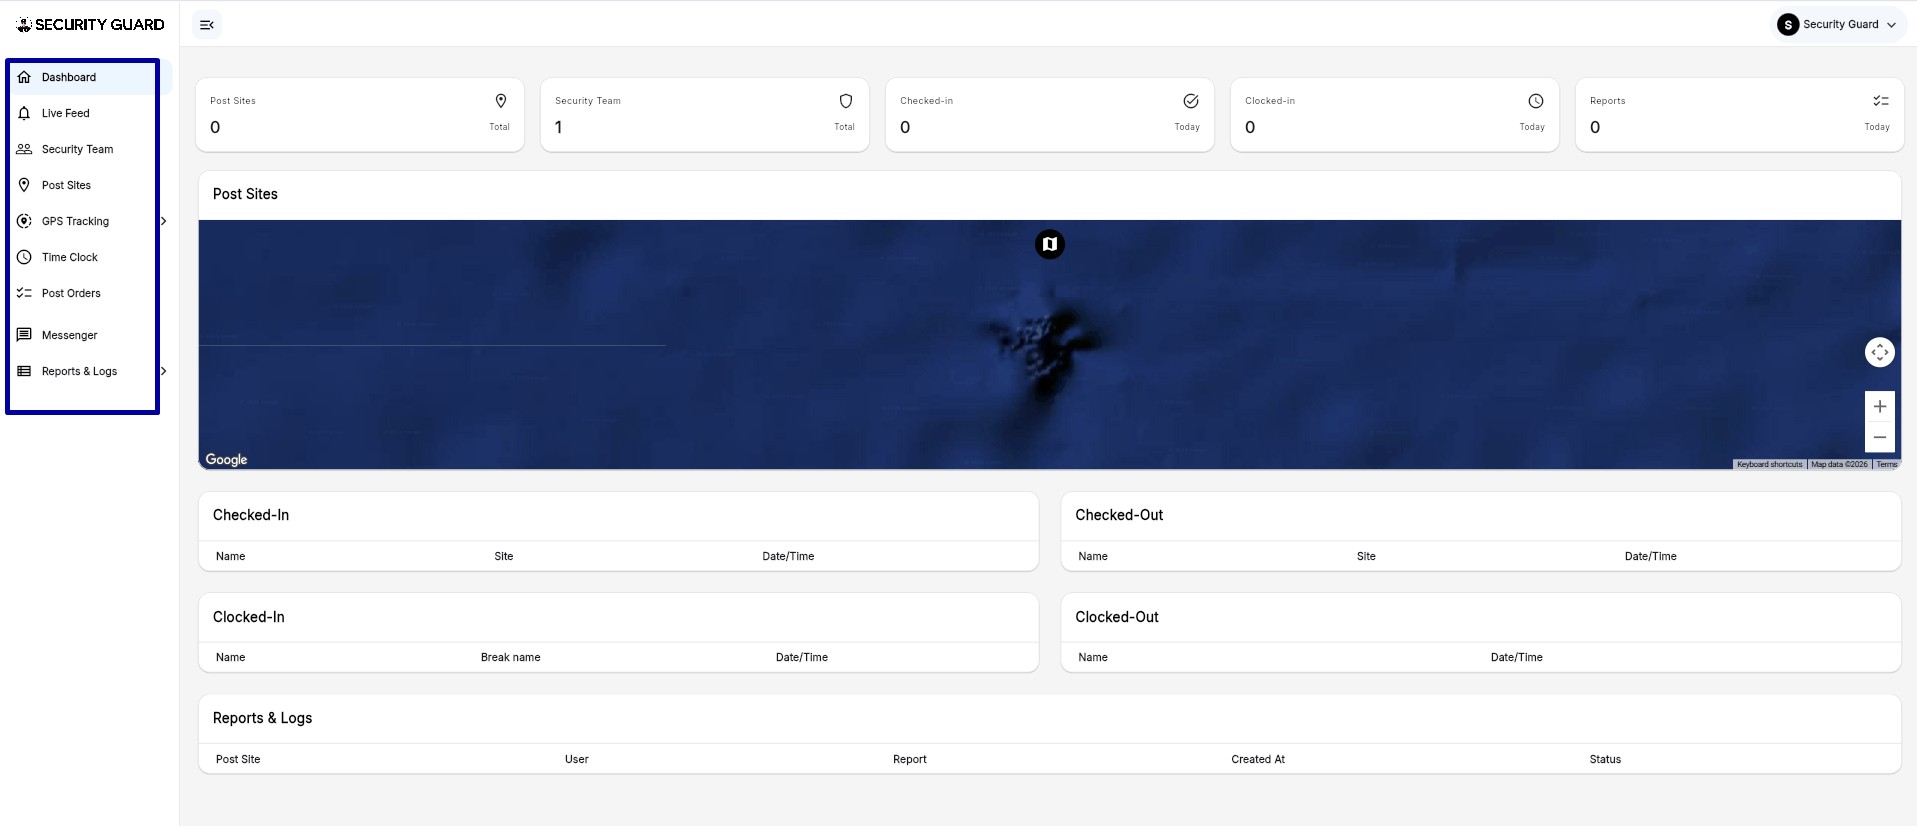Image resolution: width=1917 pixels, height=826 pixels.
Task: Open the map Terms link
Action: tap(1886, 464)
